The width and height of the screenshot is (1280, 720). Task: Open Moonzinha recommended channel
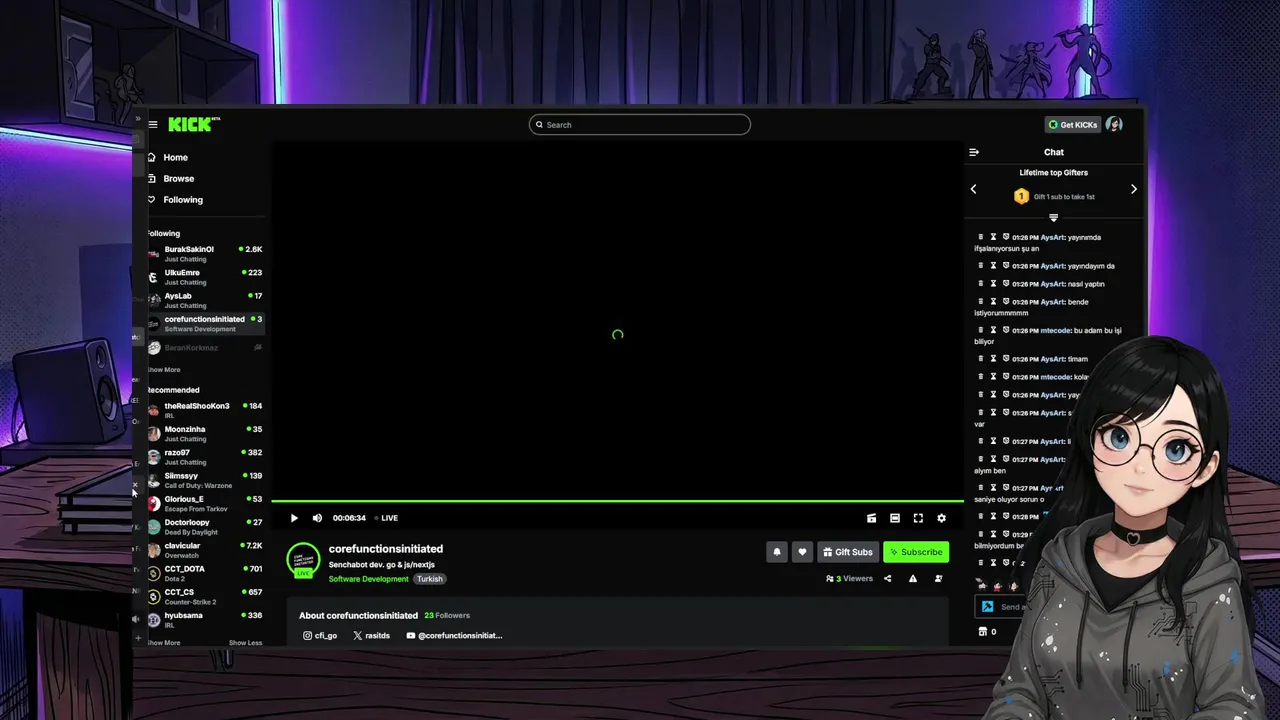205,433
